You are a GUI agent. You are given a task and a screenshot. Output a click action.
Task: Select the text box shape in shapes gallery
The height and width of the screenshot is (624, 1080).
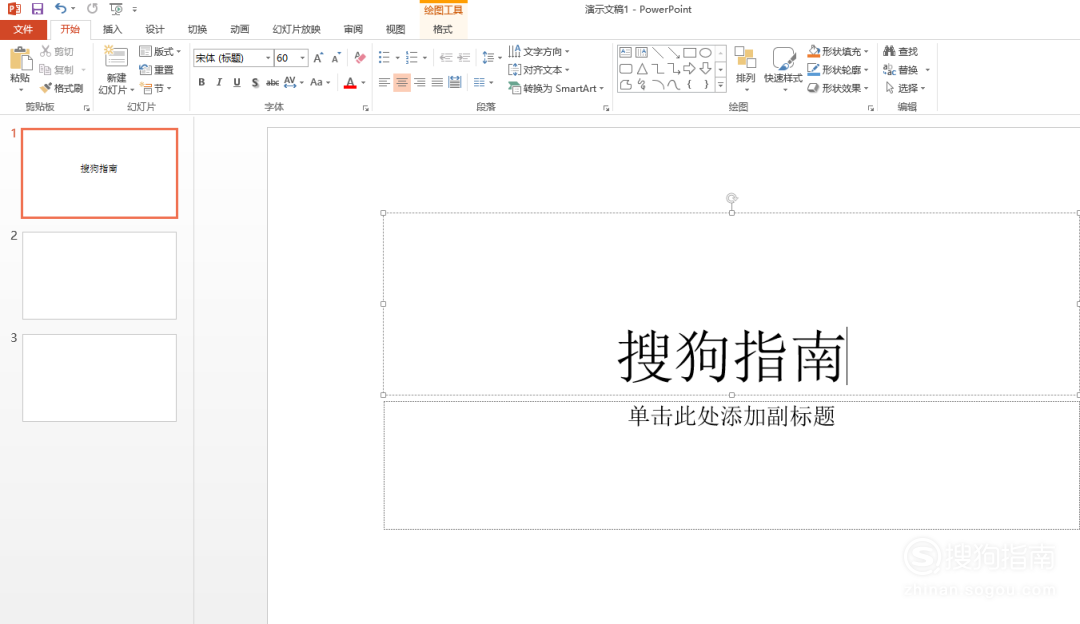click(x=625, y=52)
